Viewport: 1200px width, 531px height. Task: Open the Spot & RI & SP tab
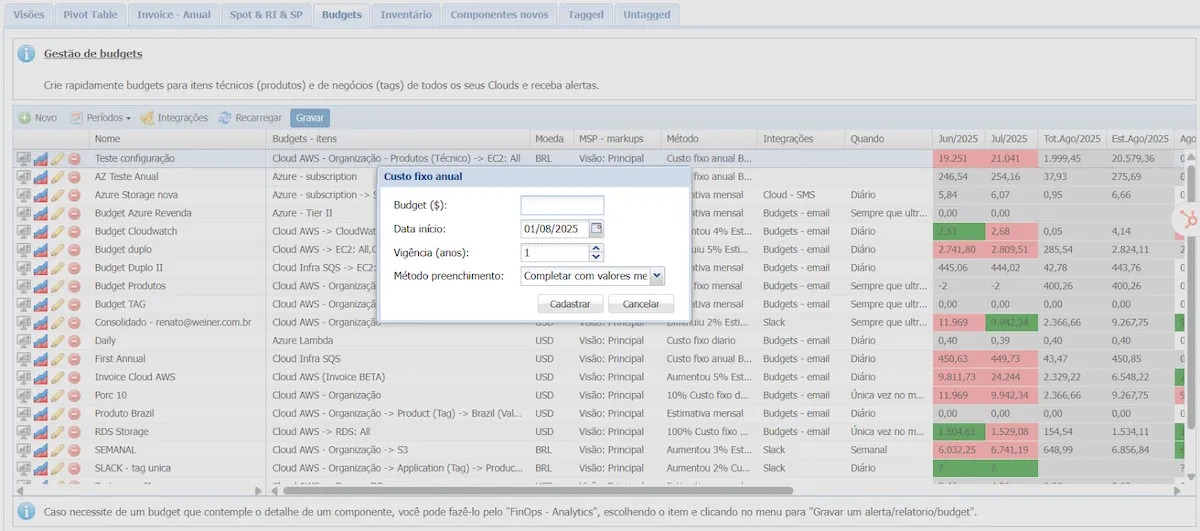[x=266, y=15]
